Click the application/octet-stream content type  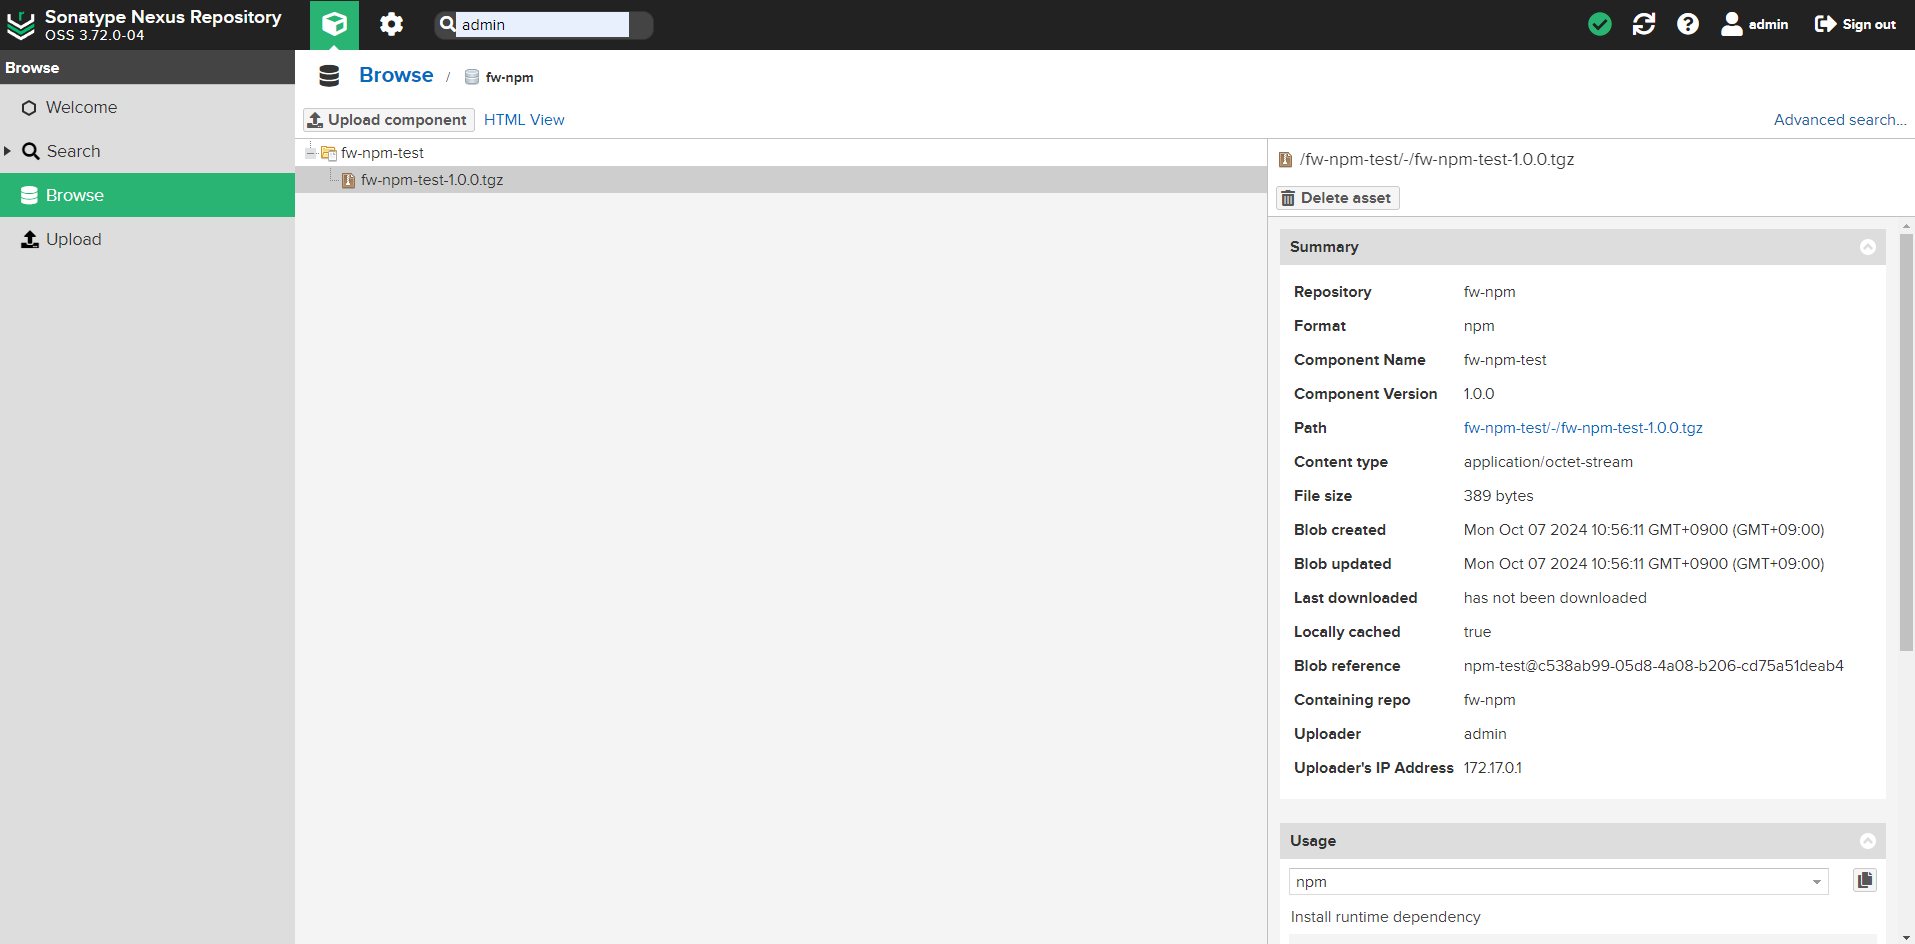1548,462
